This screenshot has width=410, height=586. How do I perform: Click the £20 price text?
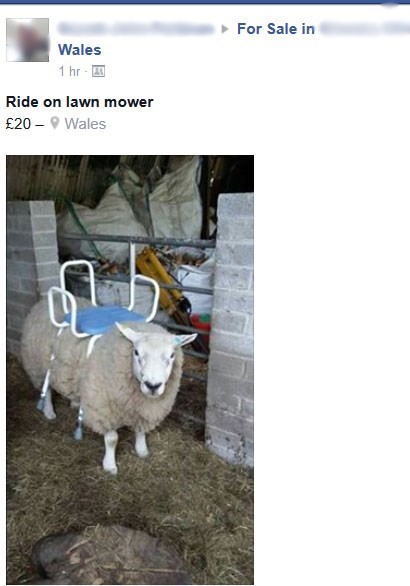(18, 124)
